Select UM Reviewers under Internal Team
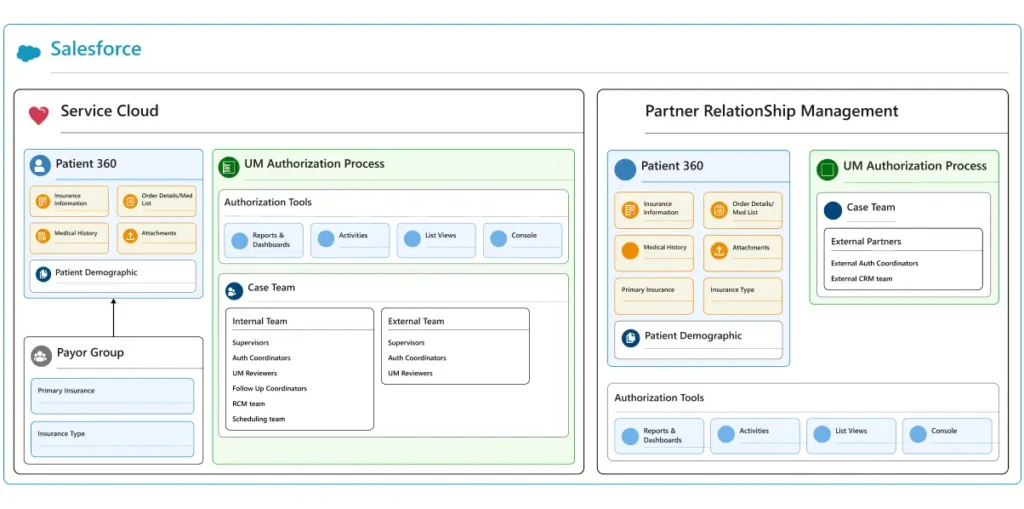This screenshot has height=509, width=1024. pyautogui.click(x=255, y=373)
